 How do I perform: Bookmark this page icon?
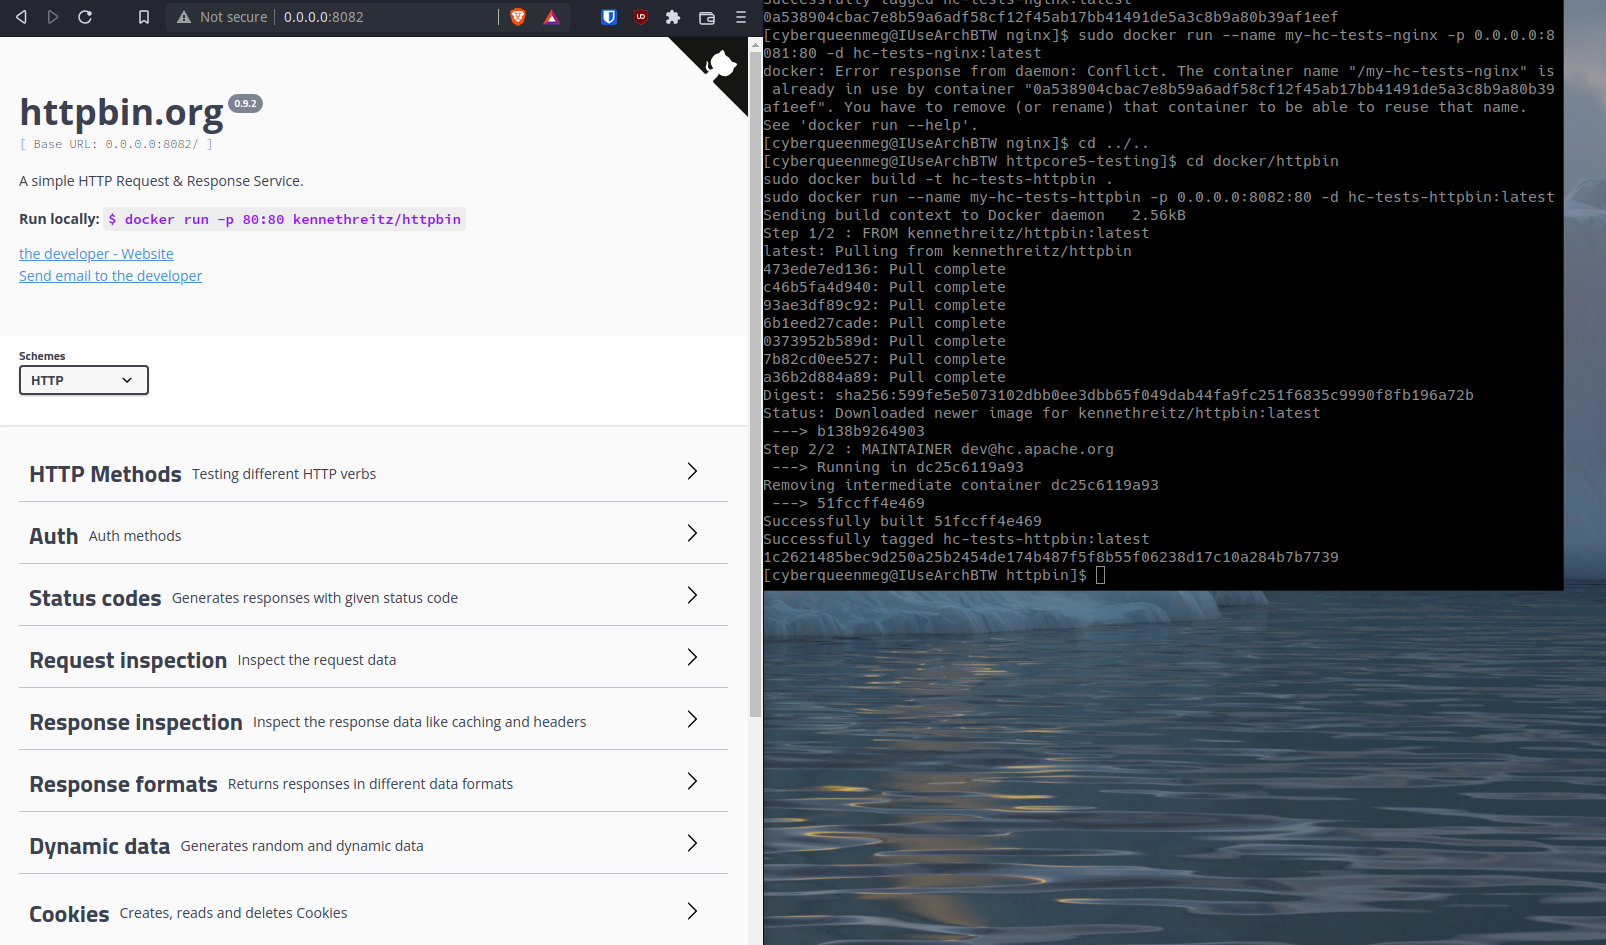[x=144, y=17]
